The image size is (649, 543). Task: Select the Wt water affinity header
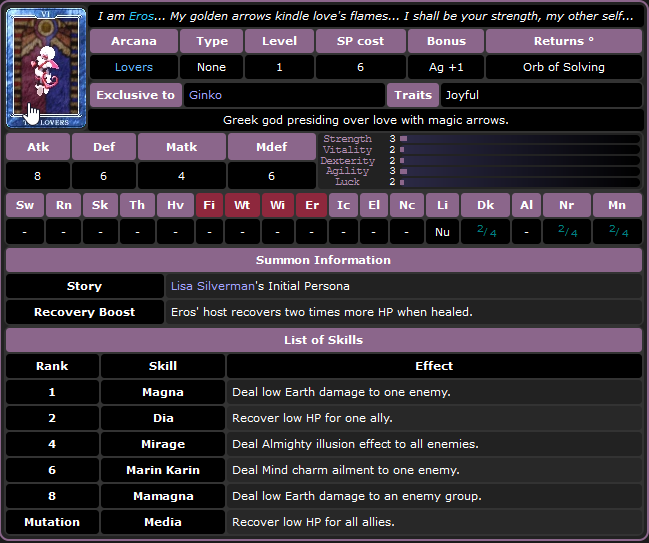241,205
